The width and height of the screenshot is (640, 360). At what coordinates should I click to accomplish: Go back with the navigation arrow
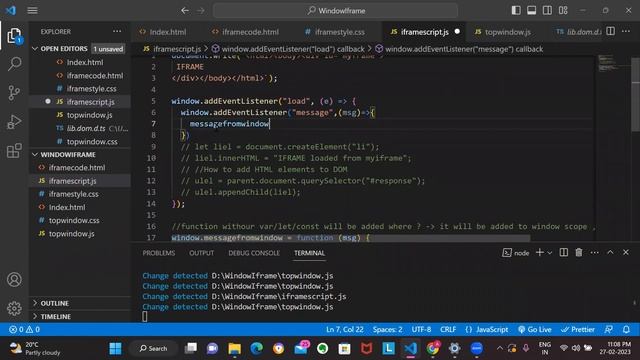pos(185,11)
